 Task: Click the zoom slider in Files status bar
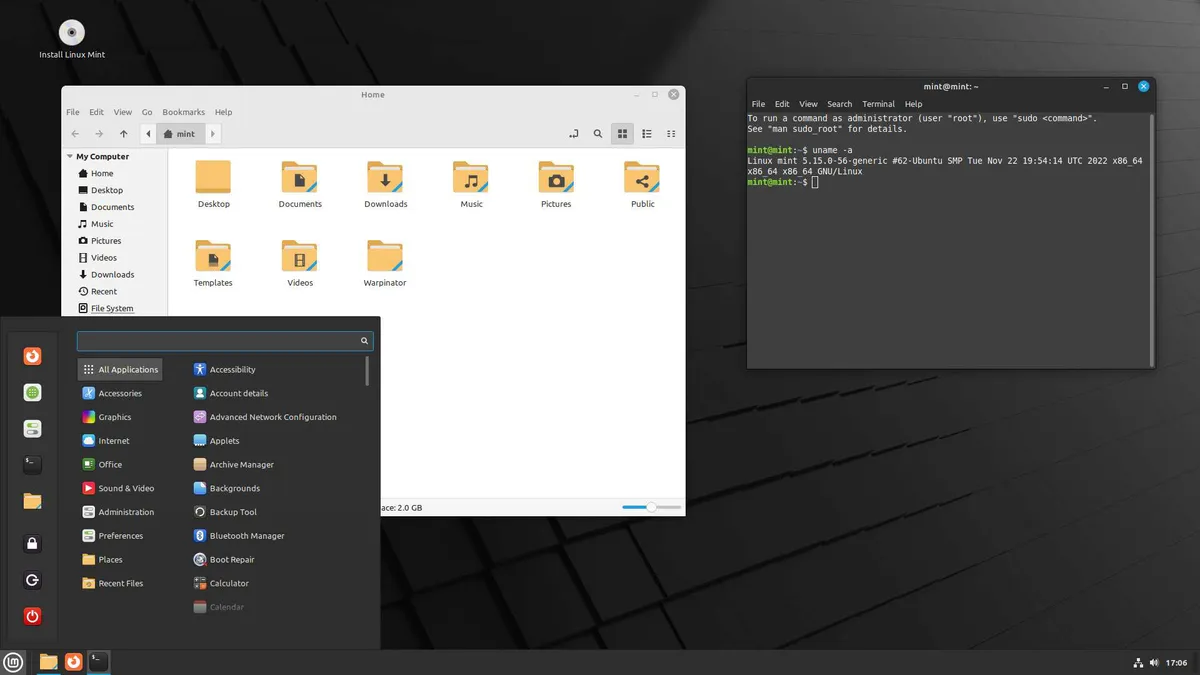[x=651, y=507]
